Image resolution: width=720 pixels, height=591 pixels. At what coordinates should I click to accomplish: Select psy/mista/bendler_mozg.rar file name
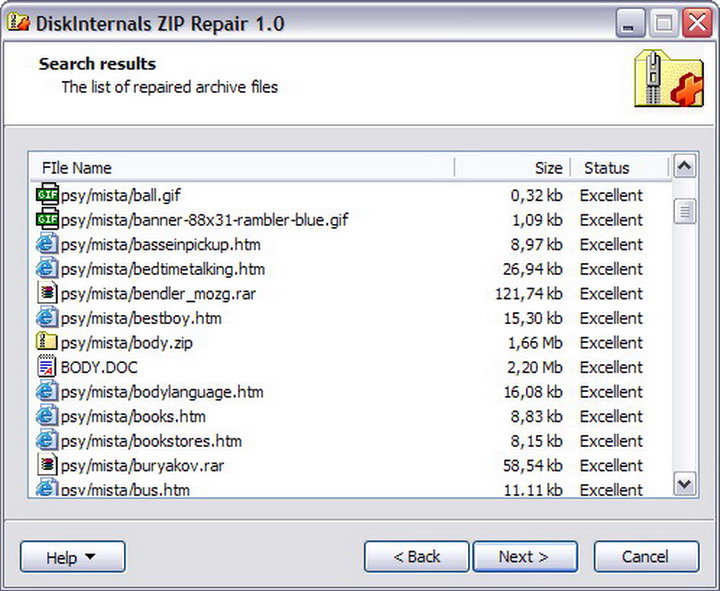(x=158, y=294)
